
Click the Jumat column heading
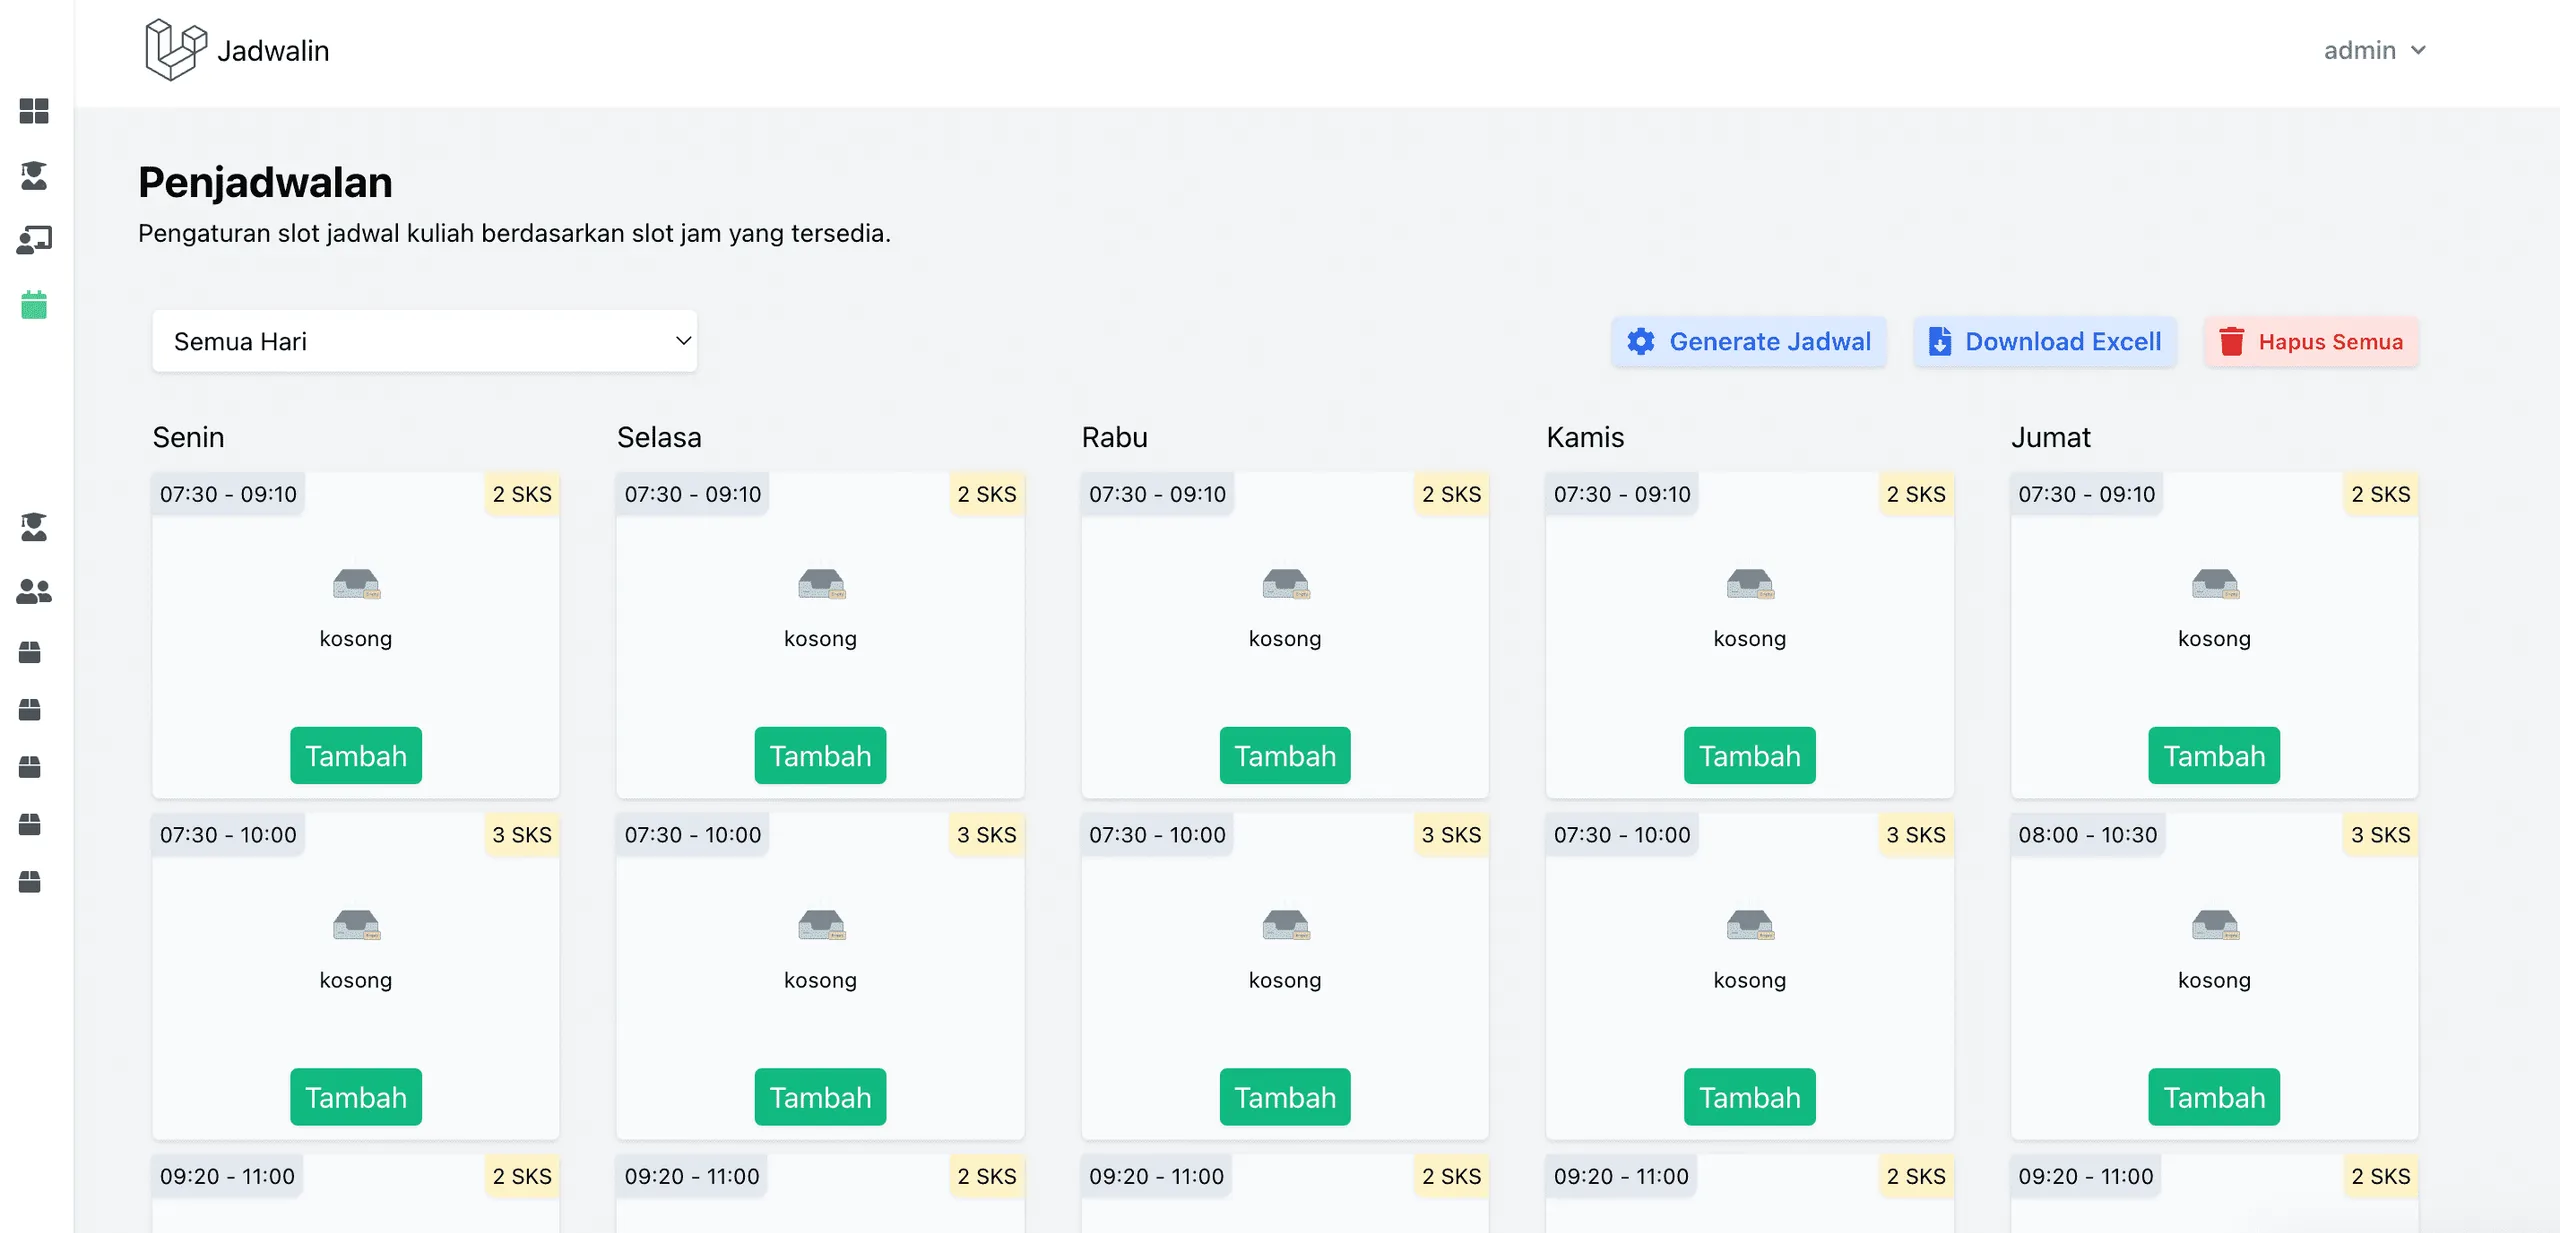[2050, 437]
